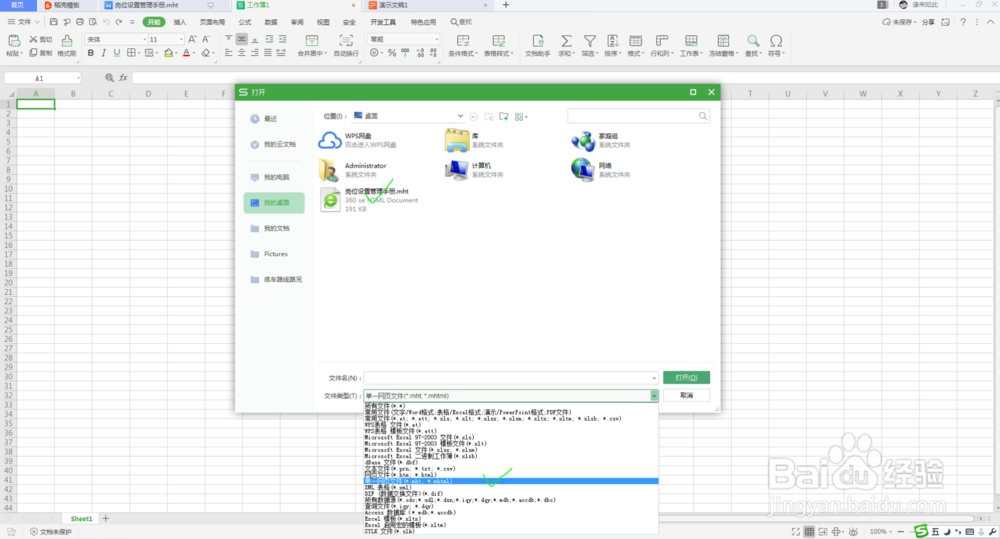Screen dimensions: 1000x539
Task: Switch to the 视图 ribbon tab
Action: pos(323,22)
